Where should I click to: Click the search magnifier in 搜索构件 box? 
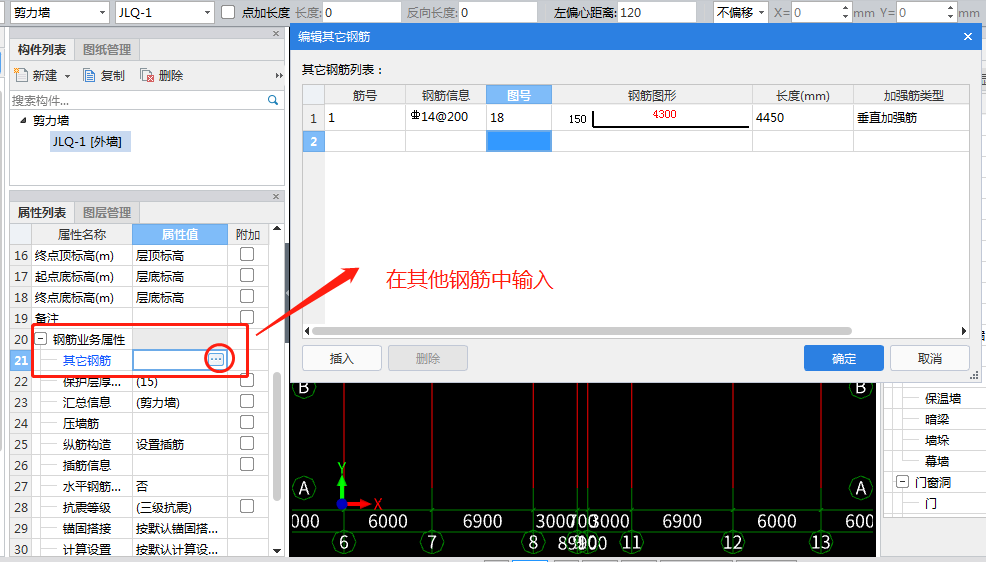pyautogui.click(x=273, y=100)
